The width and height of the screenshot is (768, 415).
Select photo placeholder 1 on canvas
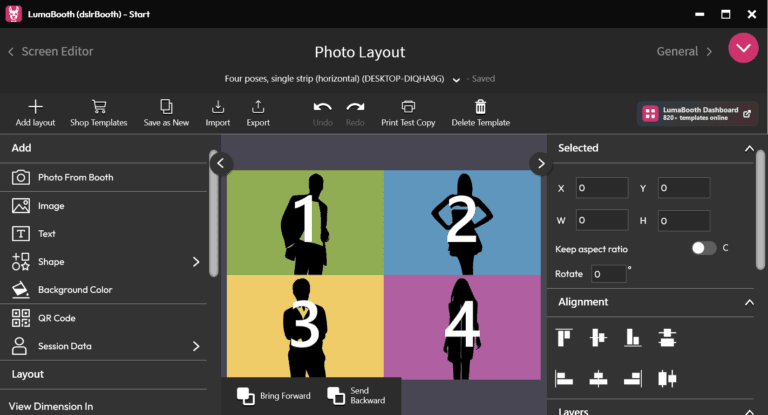[x=305, y=222]
